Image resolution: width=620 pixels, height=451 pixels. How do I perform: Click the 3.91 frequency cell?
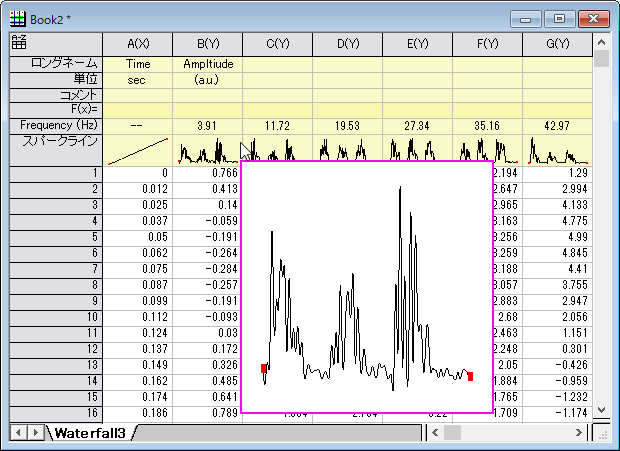tap(208, 126)
